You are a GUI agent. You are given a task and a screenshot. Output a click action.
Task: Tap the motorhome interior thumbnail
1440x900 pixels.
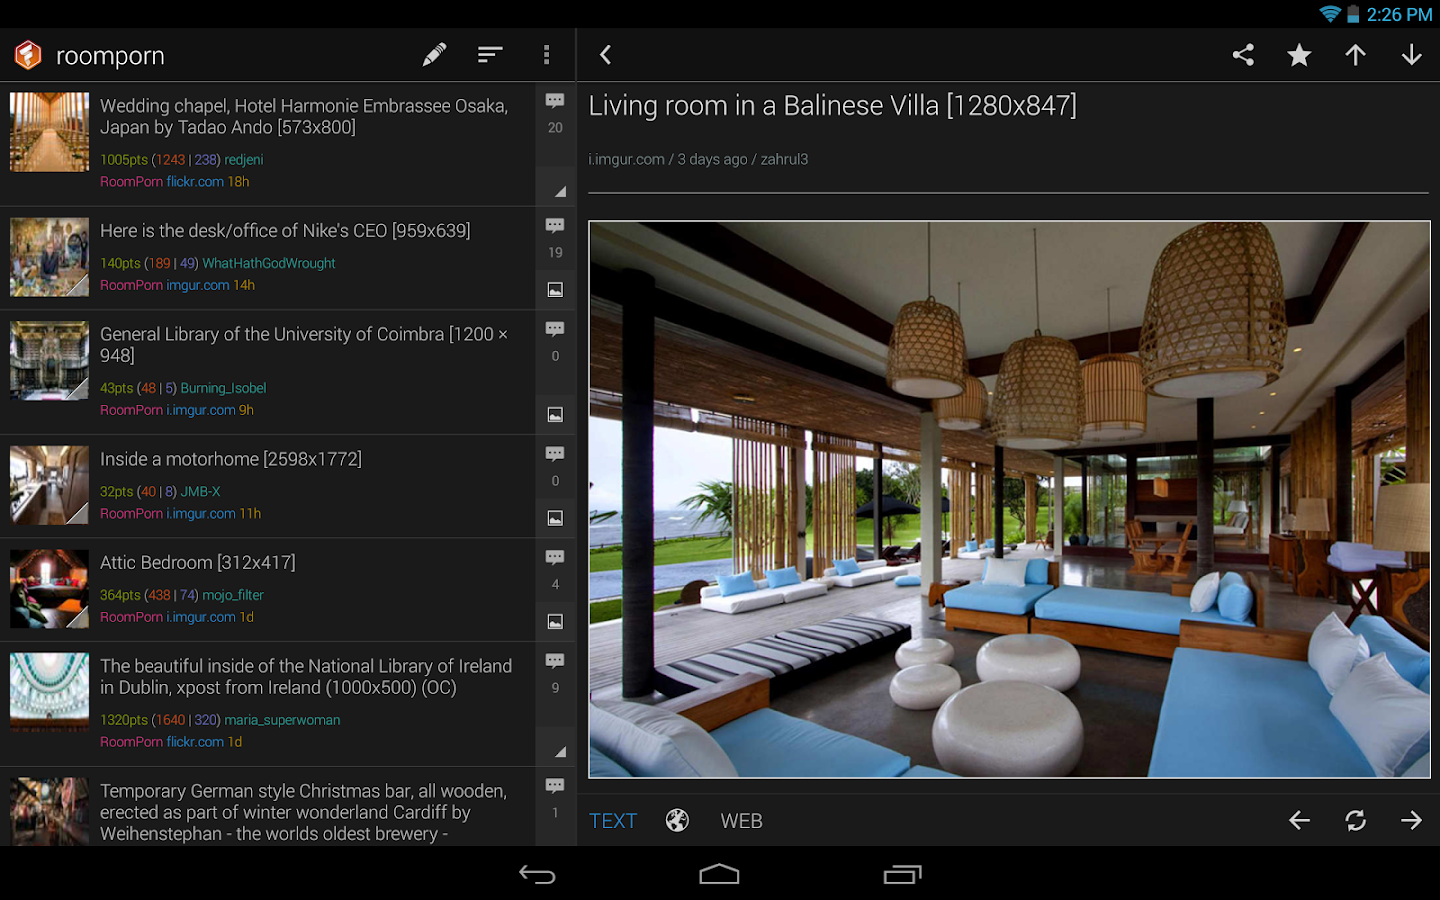49,486
